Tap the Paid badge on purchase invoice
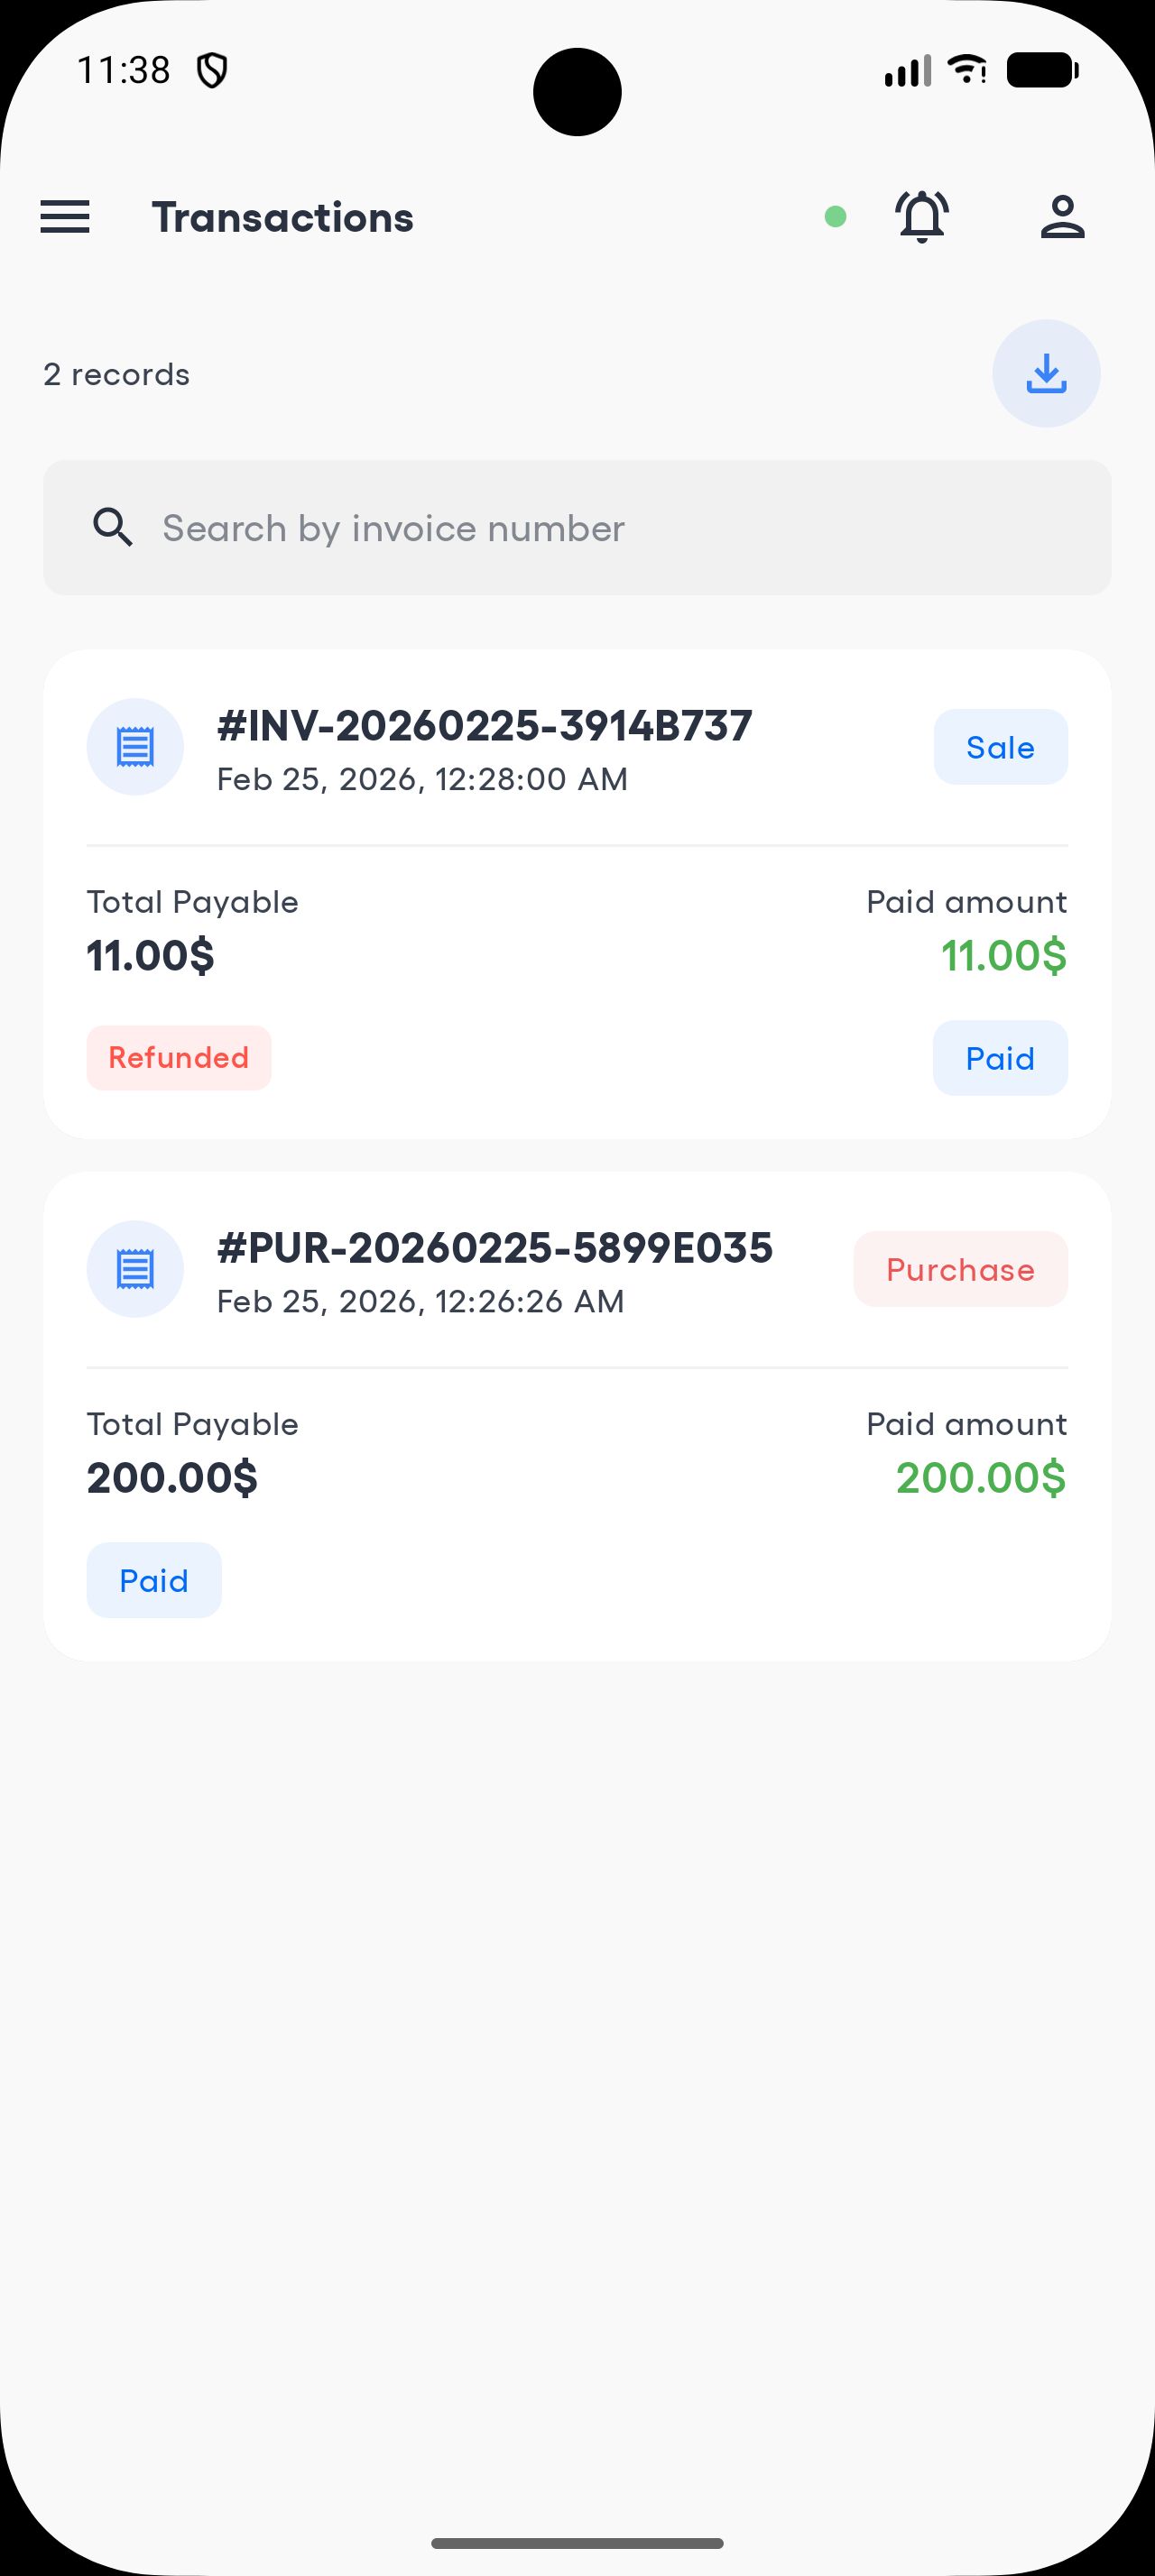1155x2576 pixels. (154, 1580)
